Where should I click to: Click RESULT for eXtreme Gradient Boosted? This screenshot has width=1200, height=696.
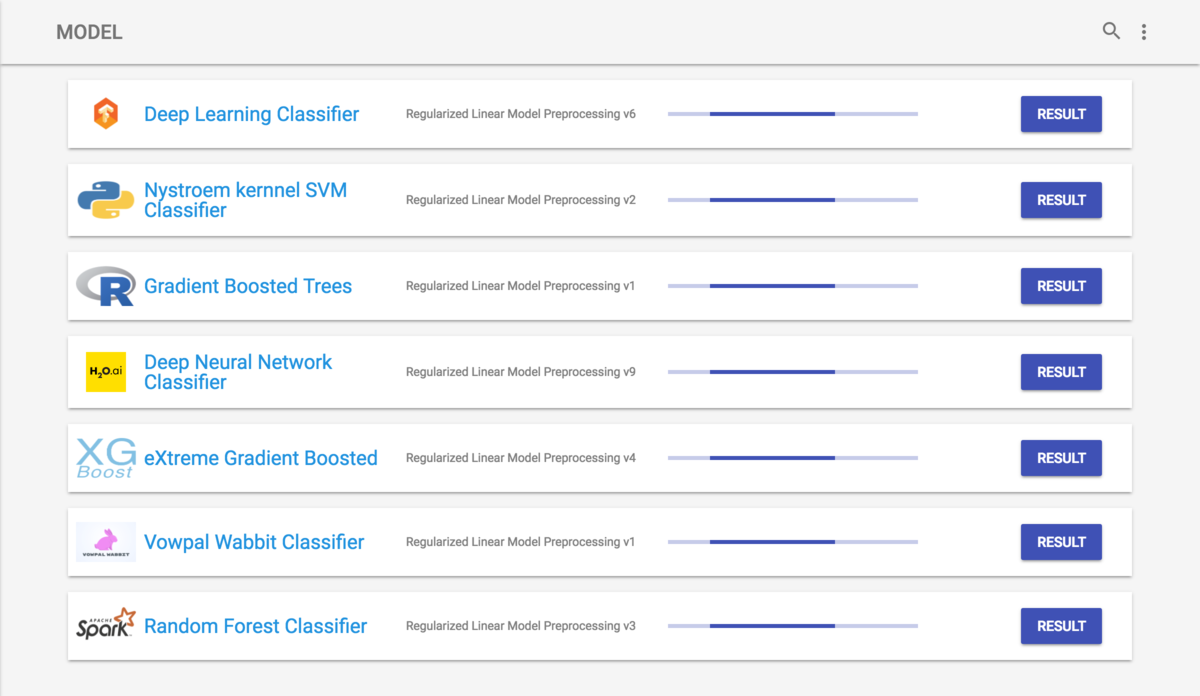pos(1061,458)
